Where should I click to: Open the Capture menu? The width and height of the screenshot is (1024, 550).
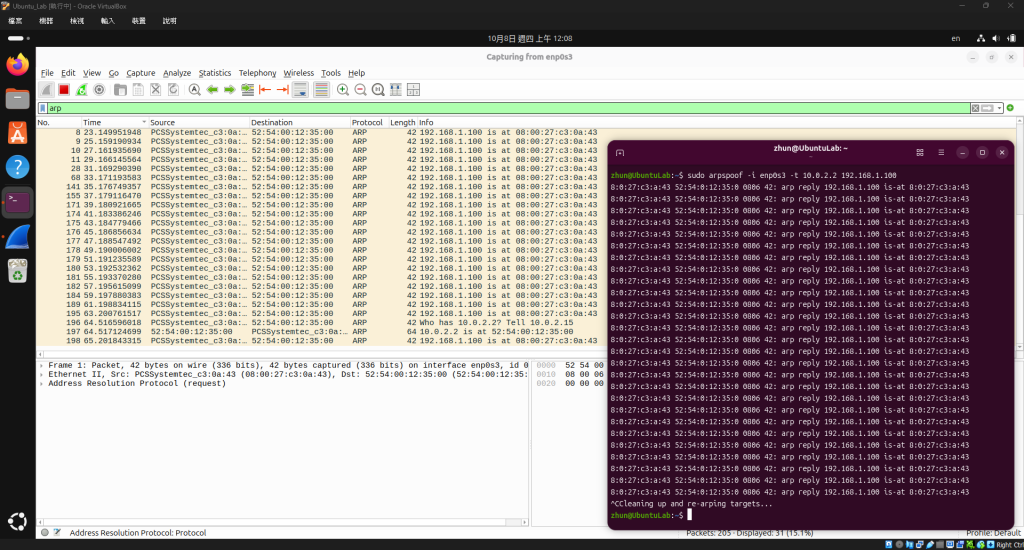pyautogui.click(x=140, y=73)
